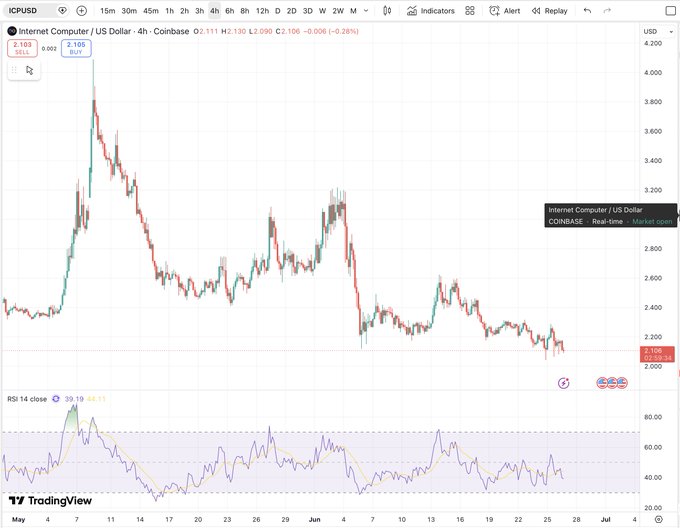The image size is (680, 528).
Task: Choose the 12h timeframe
Action: (x=262, y=11)
